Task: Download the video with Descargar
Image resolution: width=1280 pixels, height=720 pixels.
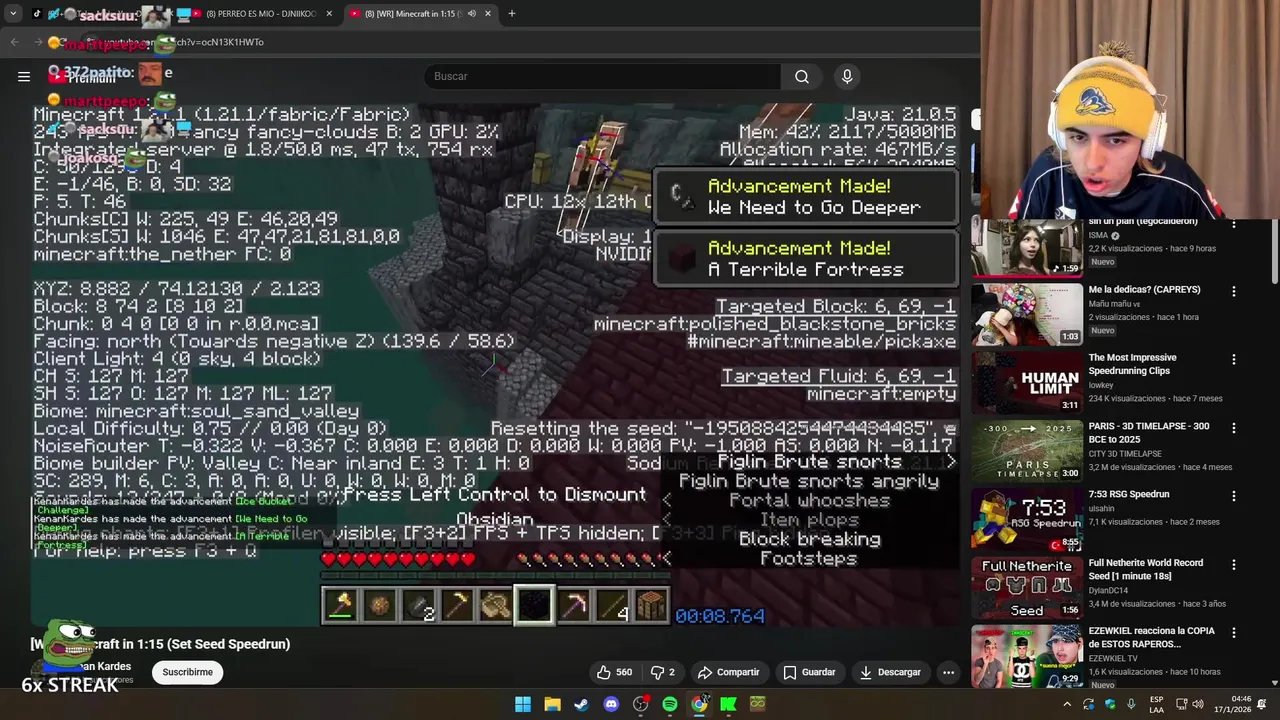Action: (x=890, y=672)
